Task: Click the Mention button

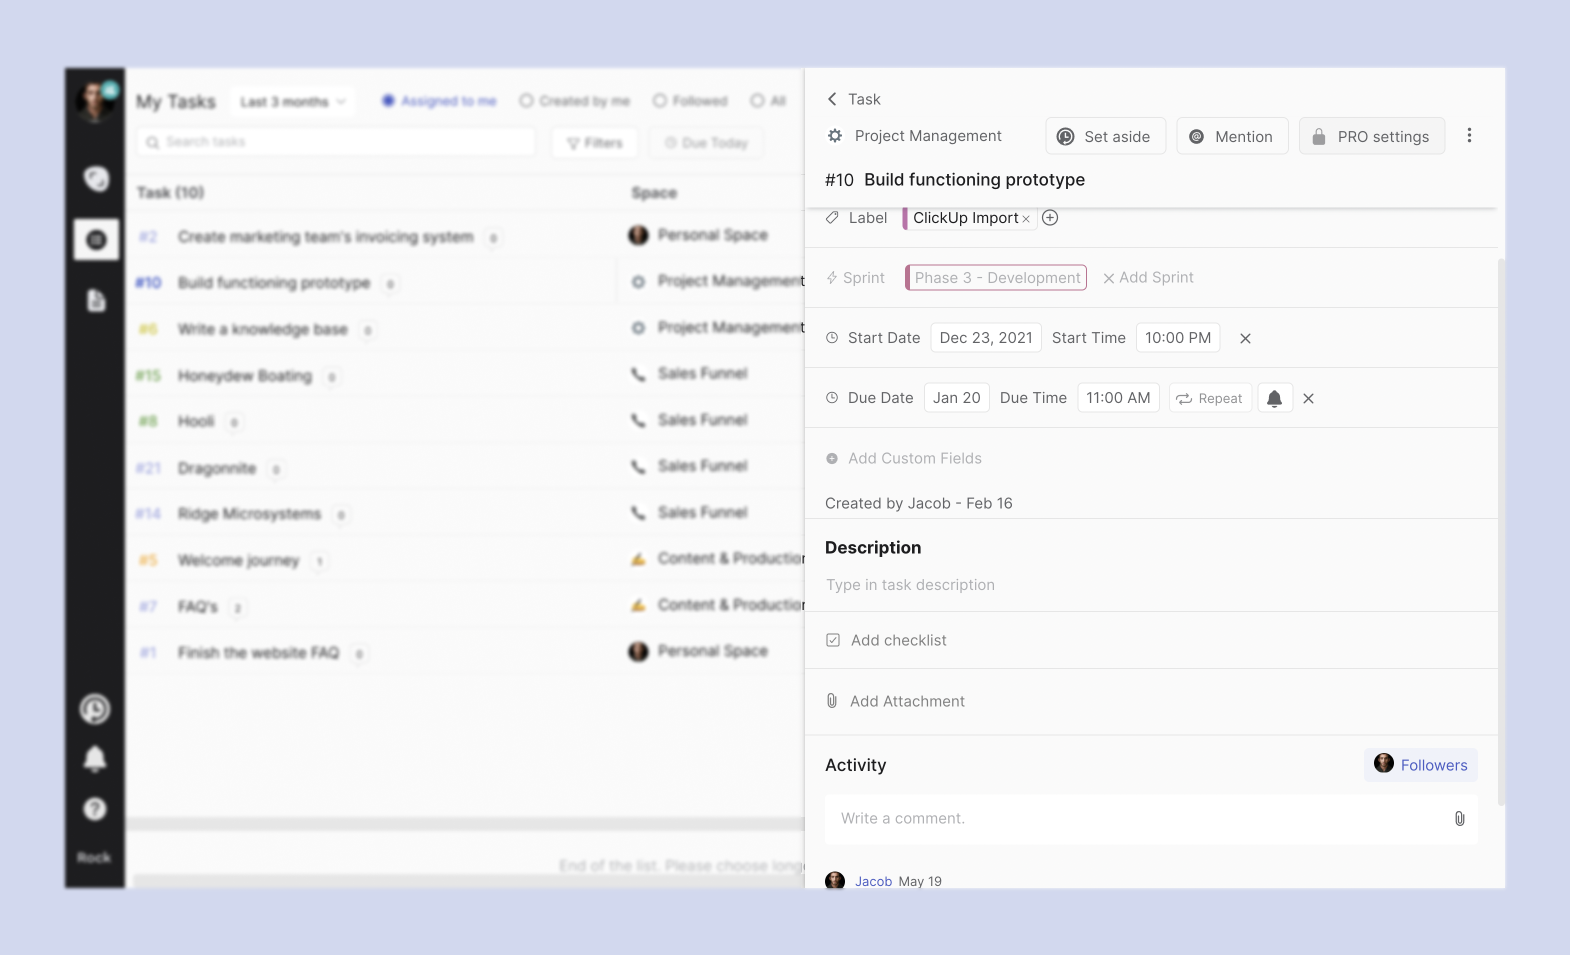Action: click(1232, 137)
